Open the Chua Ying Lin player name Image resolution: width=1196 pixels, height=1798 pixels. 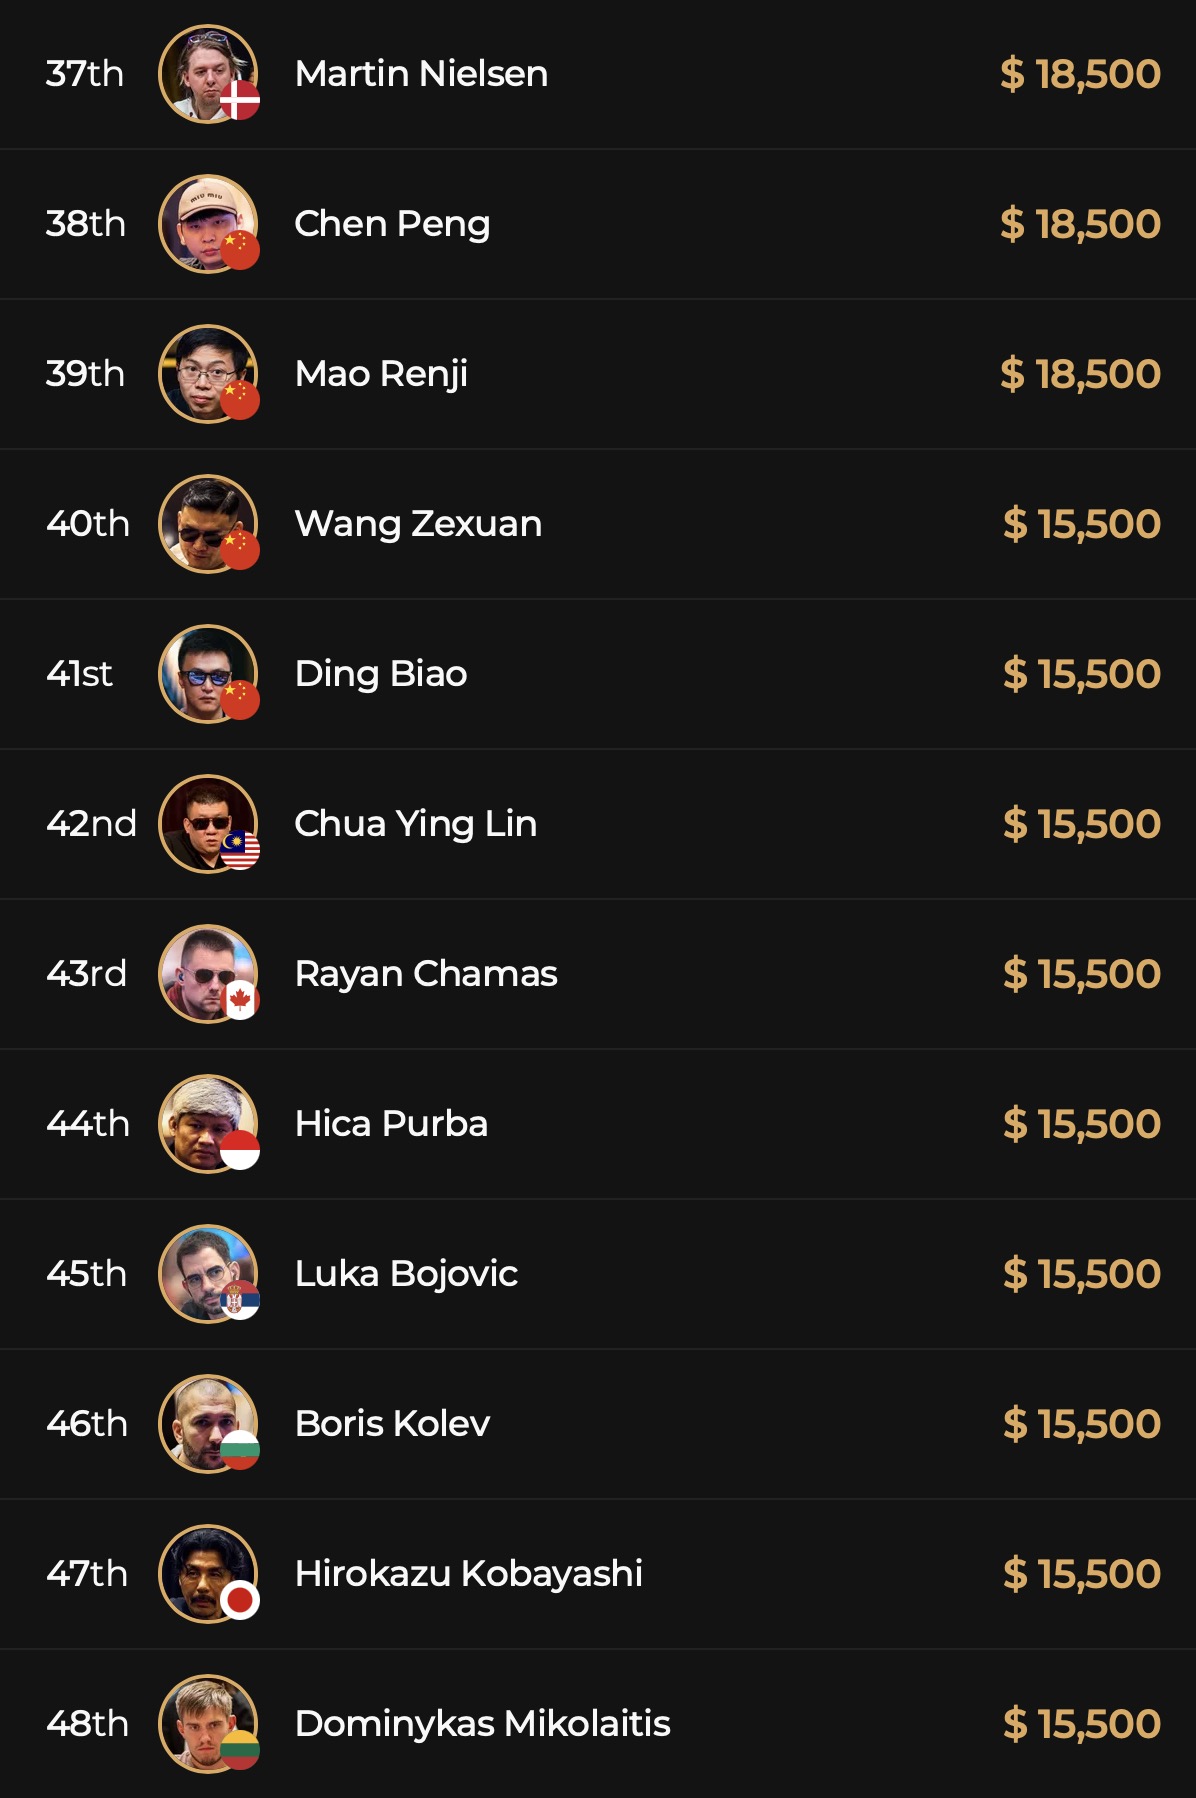(415, 824)
